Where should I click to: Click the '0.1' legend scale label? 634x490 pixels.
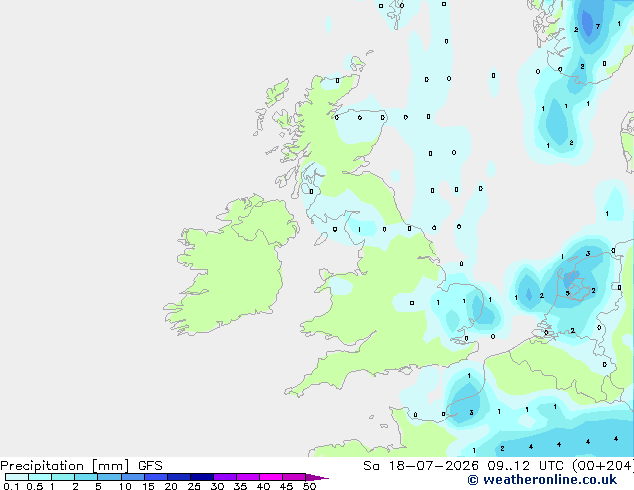coord(11,486)
